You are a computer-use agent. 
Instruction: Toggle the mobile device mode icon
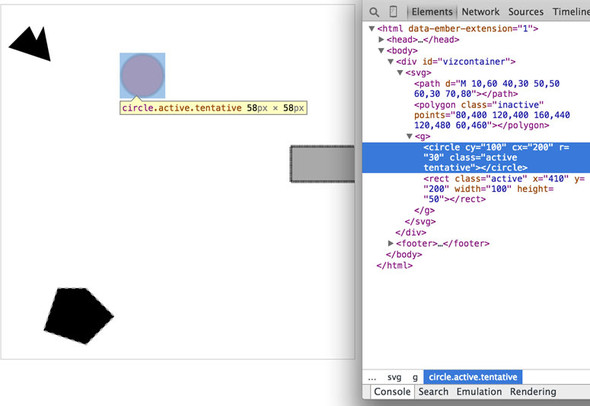(393, 12)
